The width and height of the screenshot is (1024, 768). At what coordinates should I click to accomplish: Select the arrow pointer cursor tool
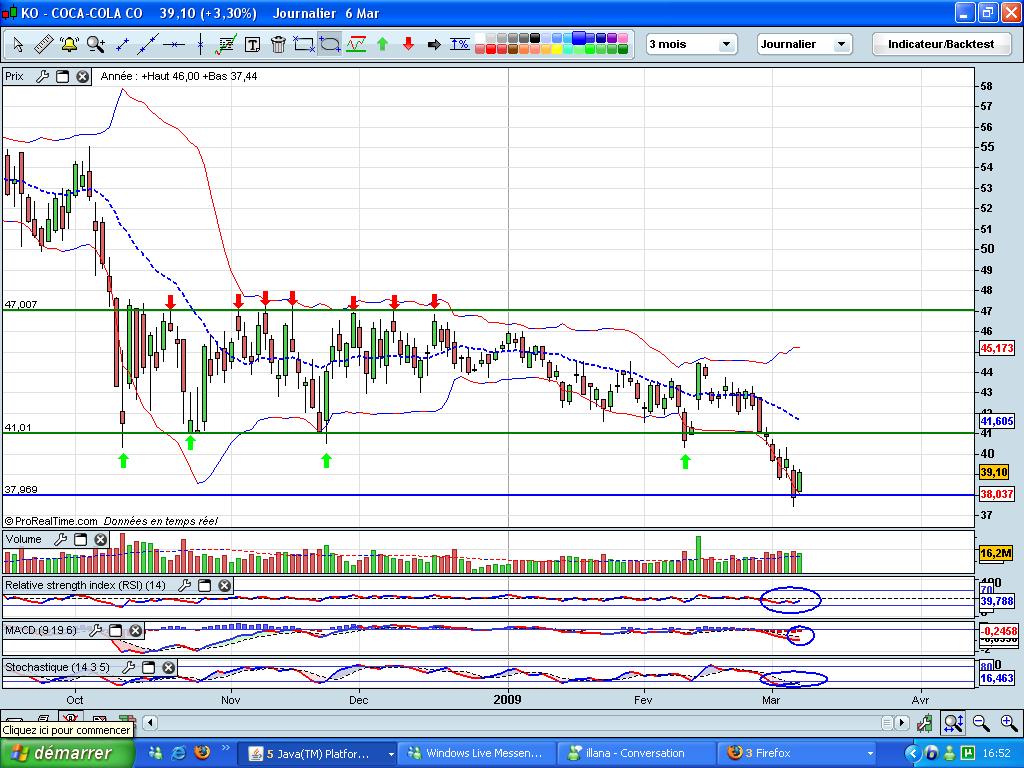(x=18, y=44)
